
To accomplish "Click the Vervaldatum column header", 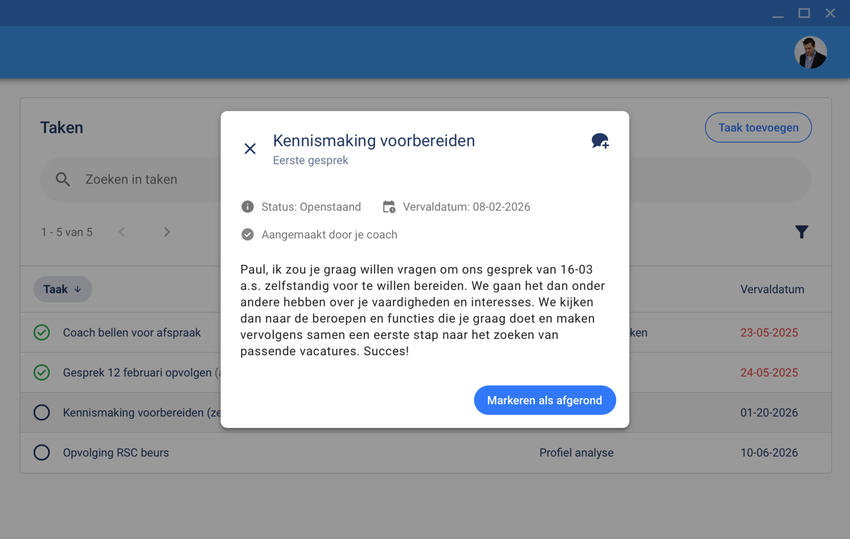I will pyautogui.click(x=771, y=290).
